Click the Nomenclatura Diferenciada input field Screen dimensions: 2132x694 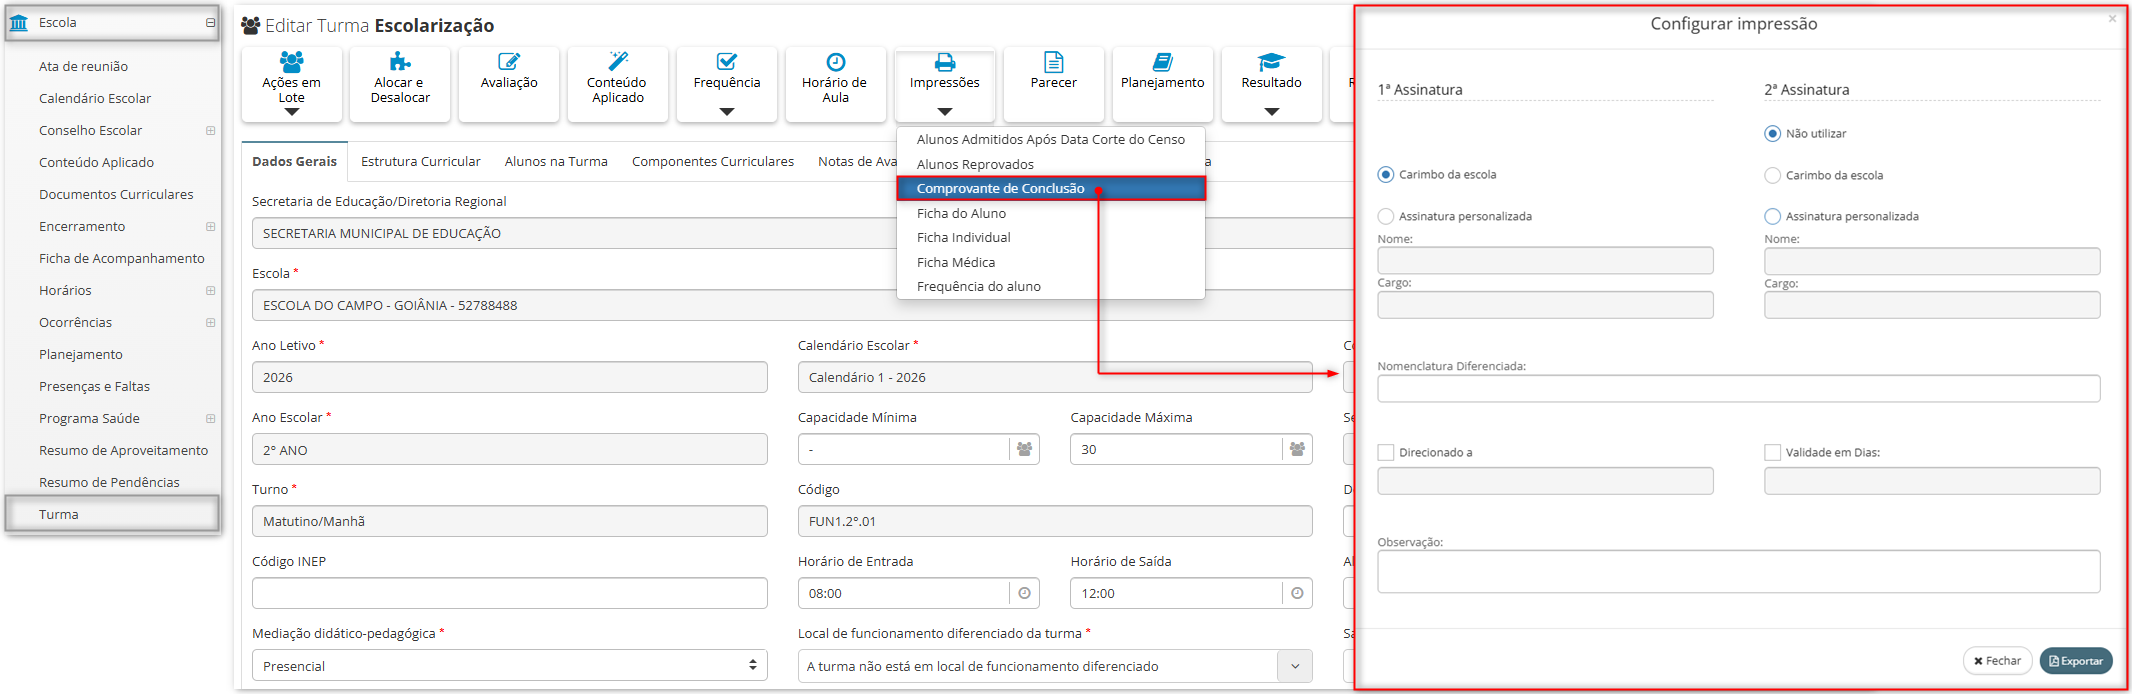click(x=1738, y=388)
